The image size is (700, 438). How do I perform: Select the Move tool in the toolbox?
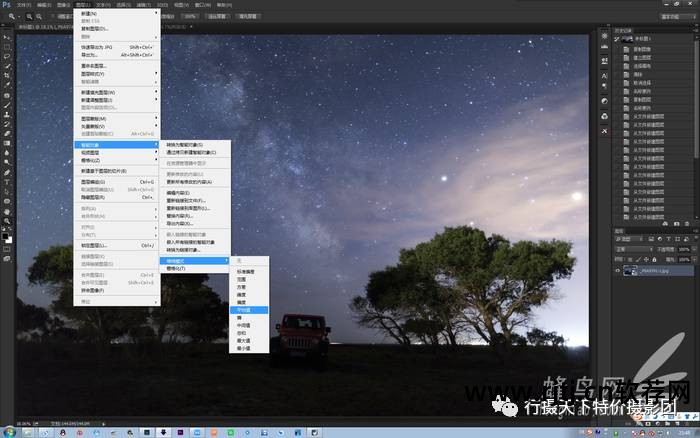click(x=6, y=37)
